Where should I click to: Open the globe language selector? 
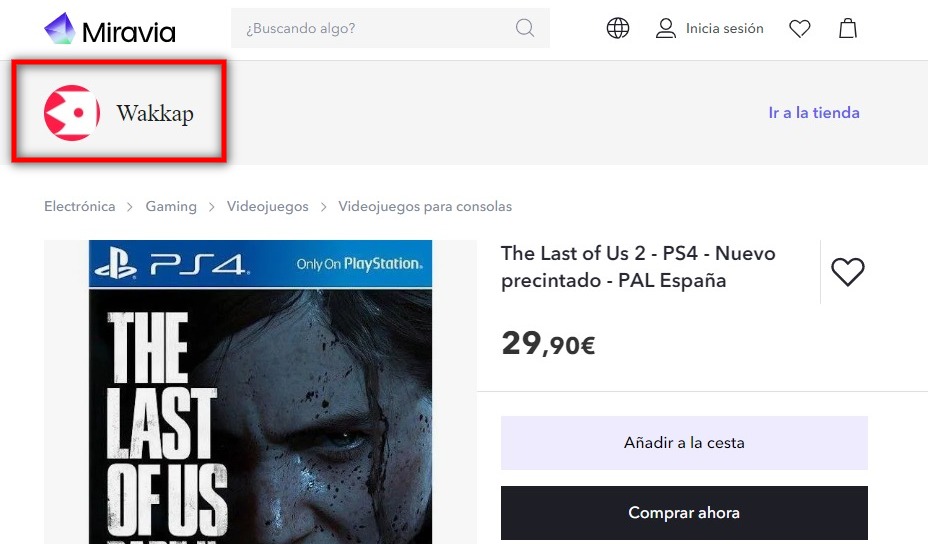pos(618,28)
